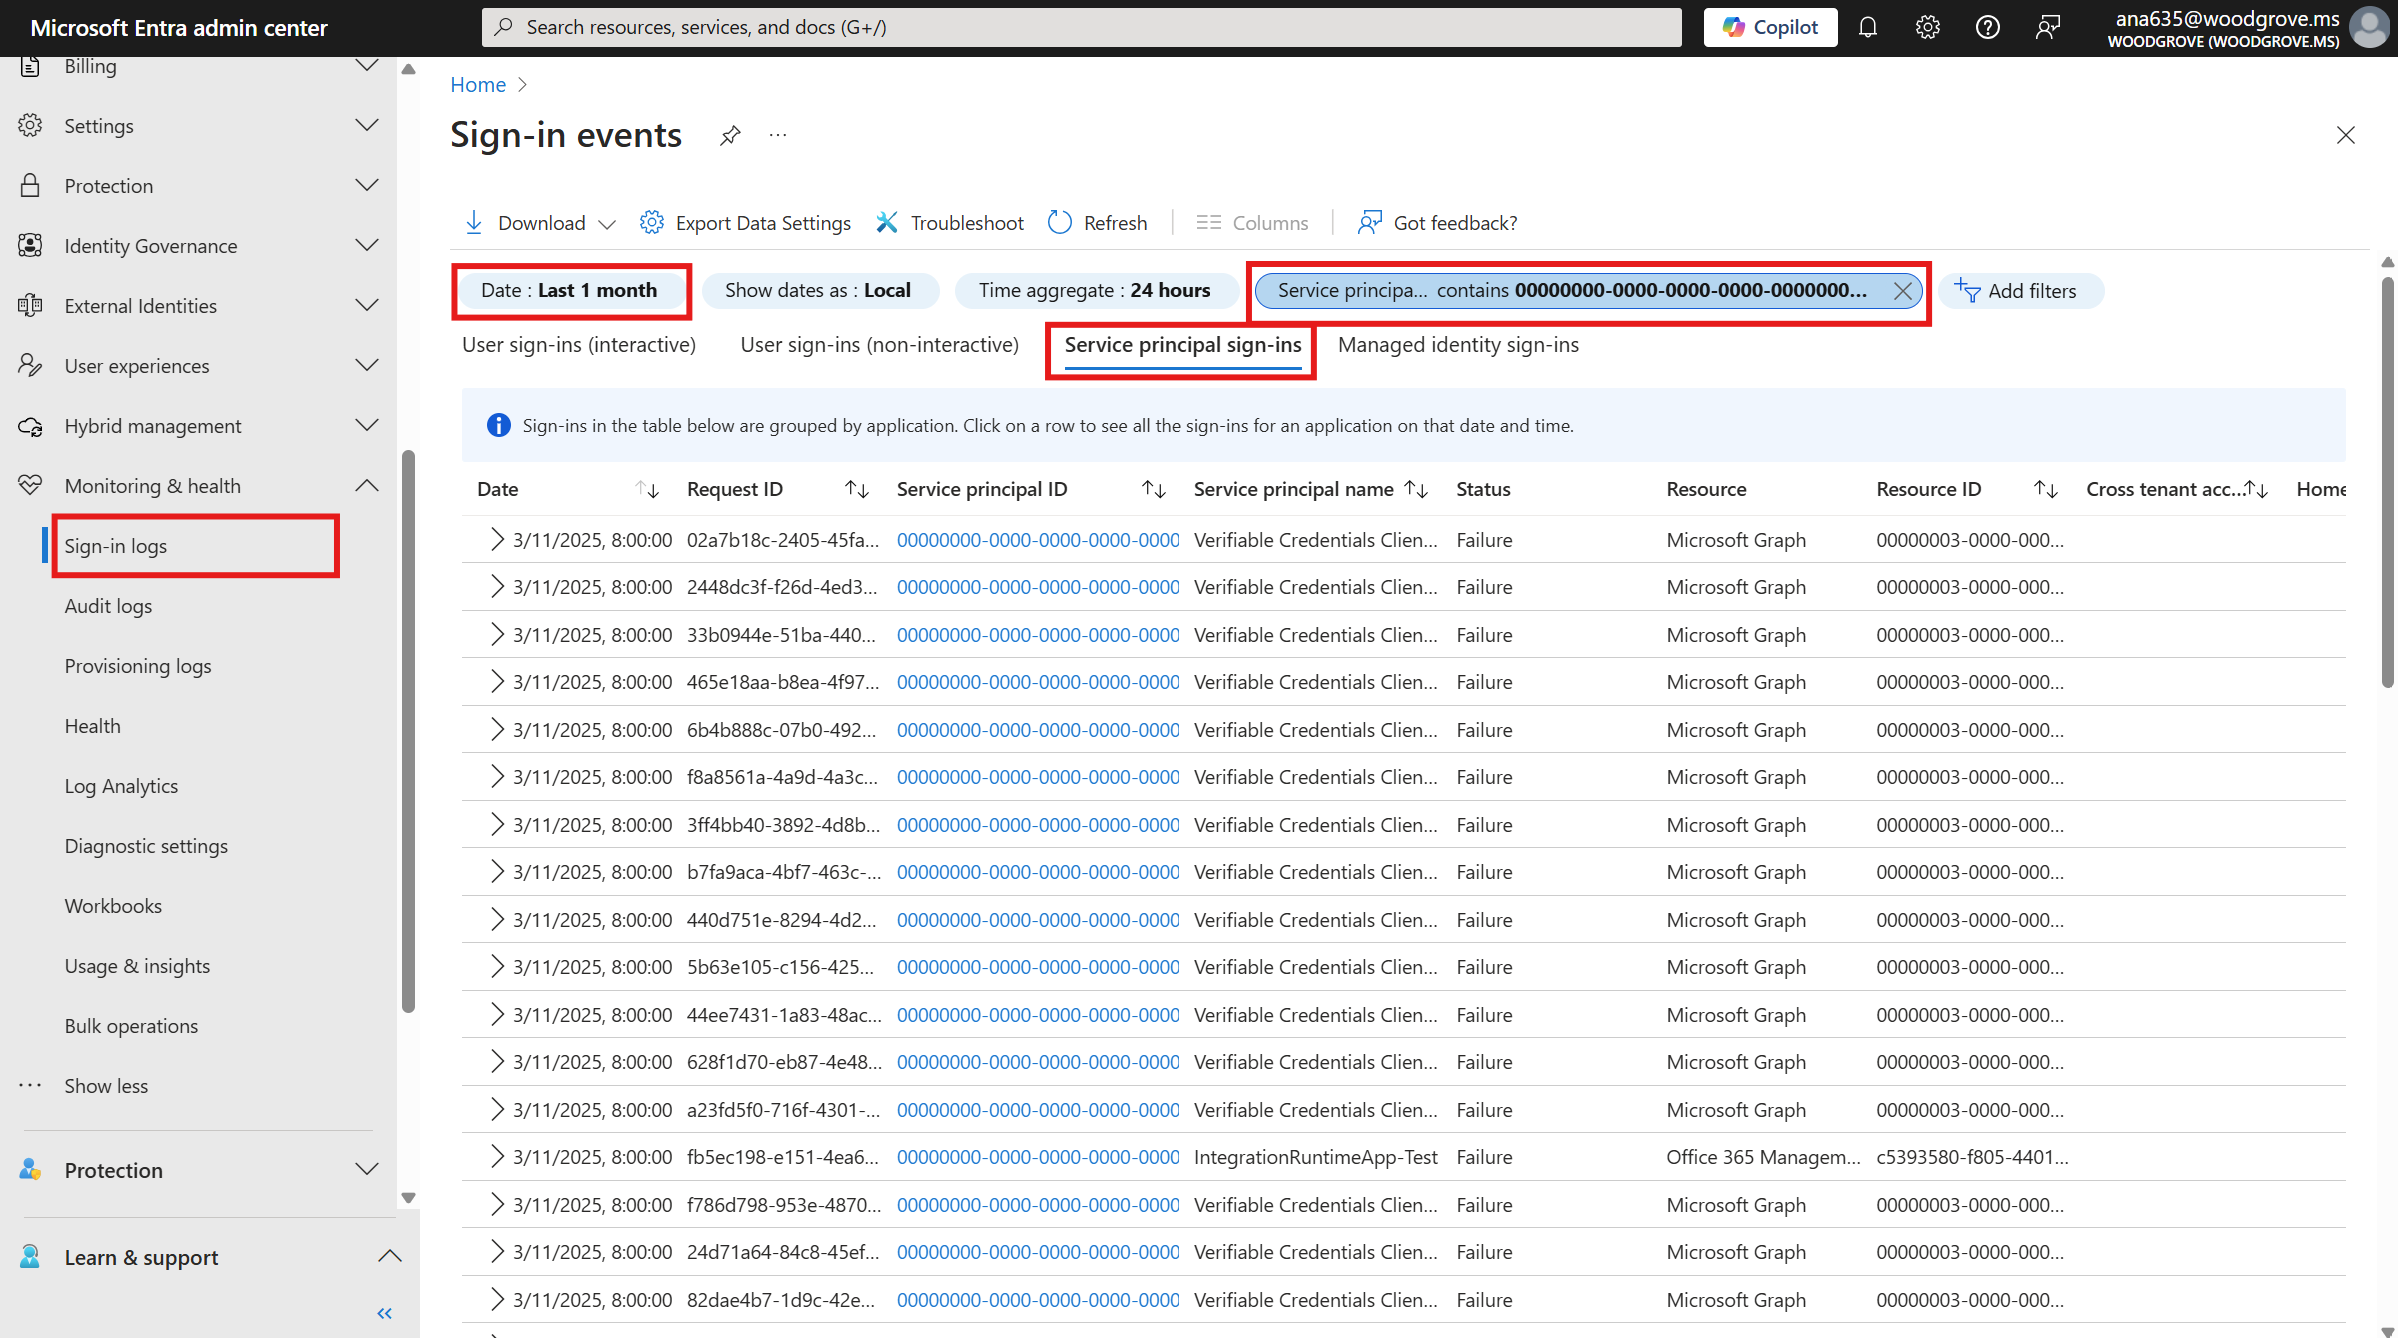Screen dimensions: 2398x1338
Task: Open the settings gear in top bar
Action: point(1927,27)
